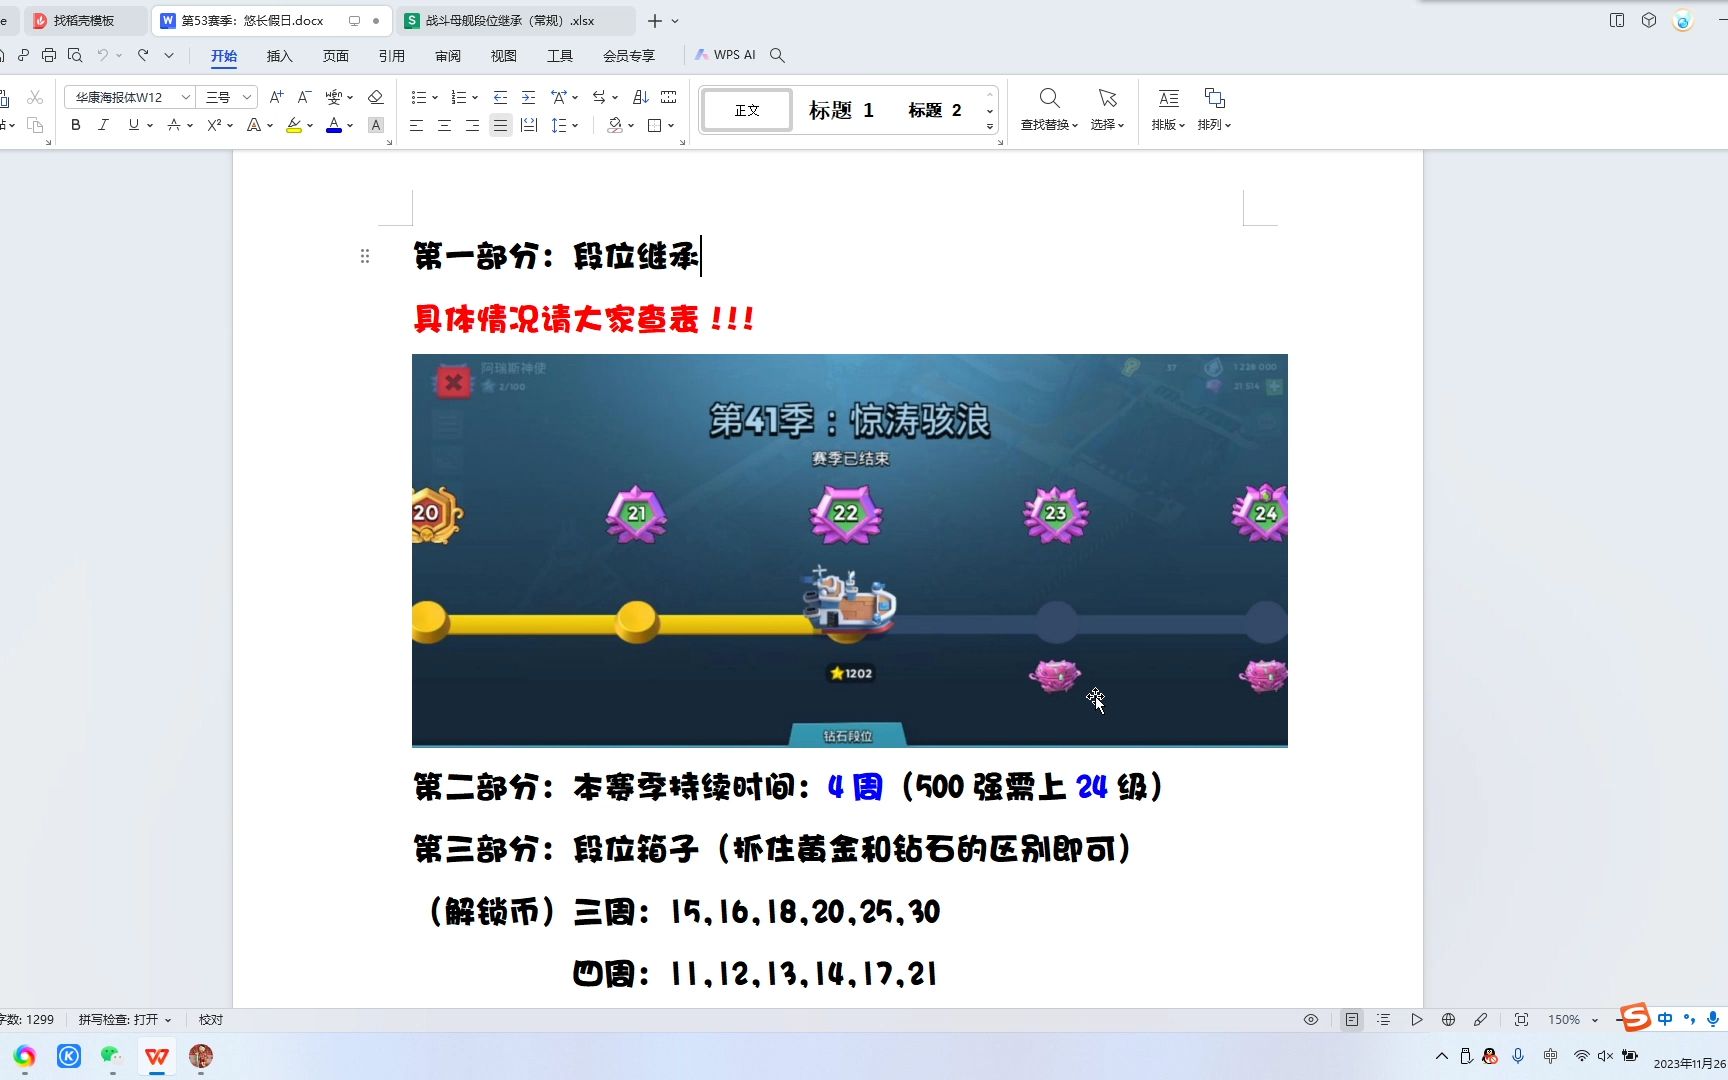
Task: Click the embedded game screenshot image
Action: click(x=849, y=550)
